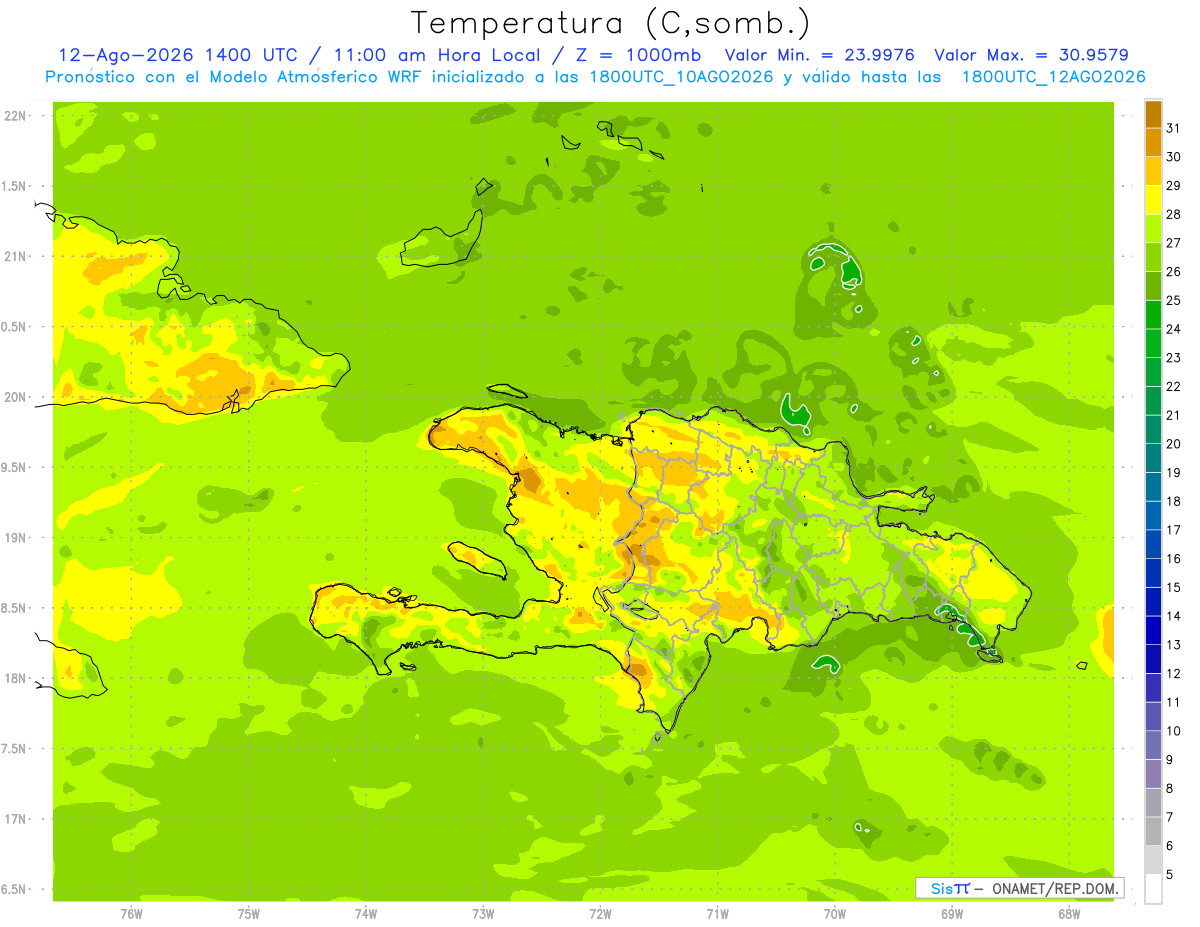
Task: Click the '20' label on the color scale
Action: (x=1173, y=444)
